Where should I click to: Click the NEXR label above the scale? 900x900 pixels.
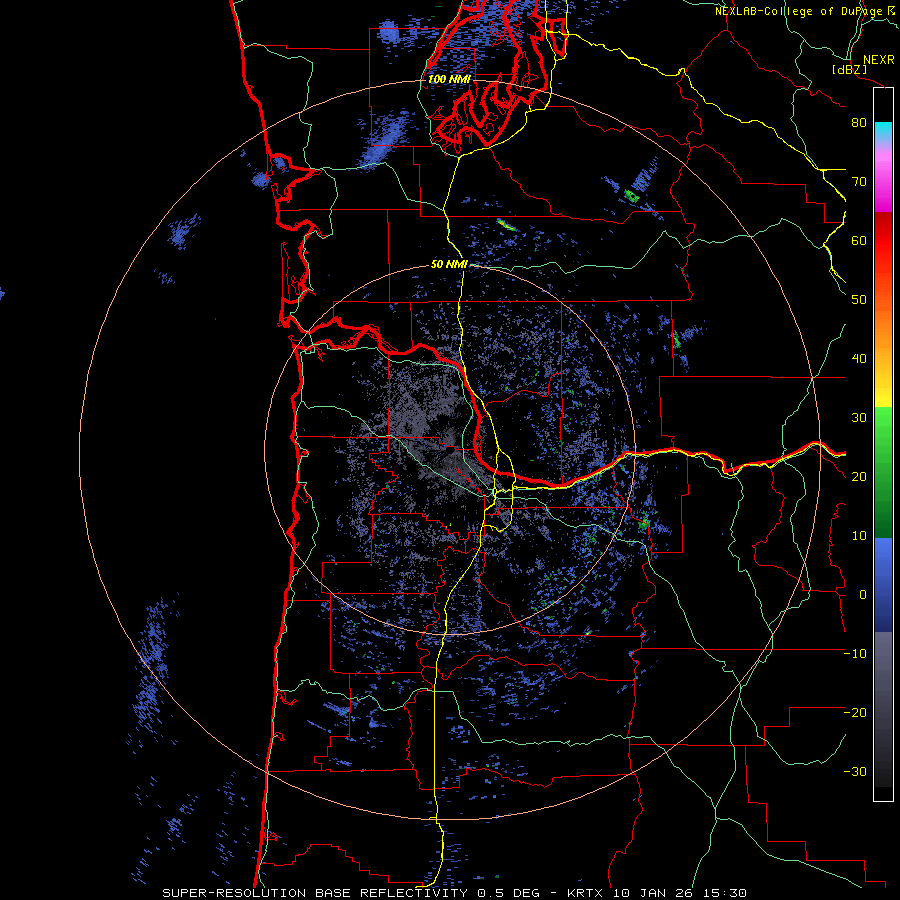click(x=878, y=60)
